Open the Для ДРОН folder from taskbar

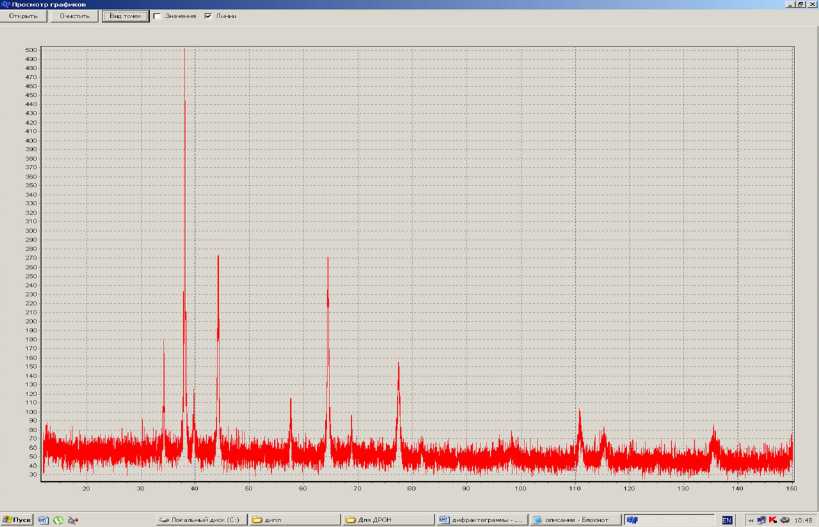tap(386, 520)
